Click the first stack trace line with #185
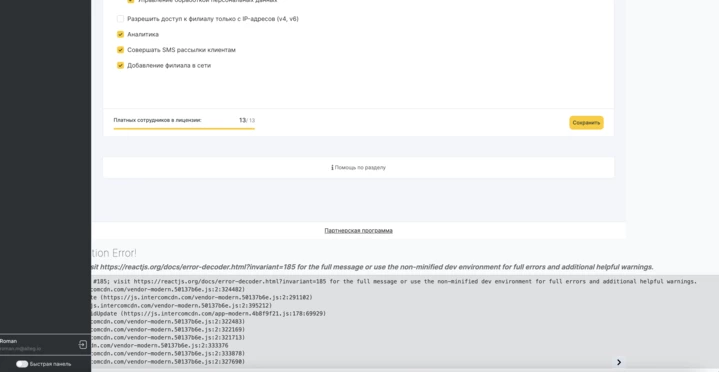The width and height of the screenshot is (719, 372). coord(394,281)
